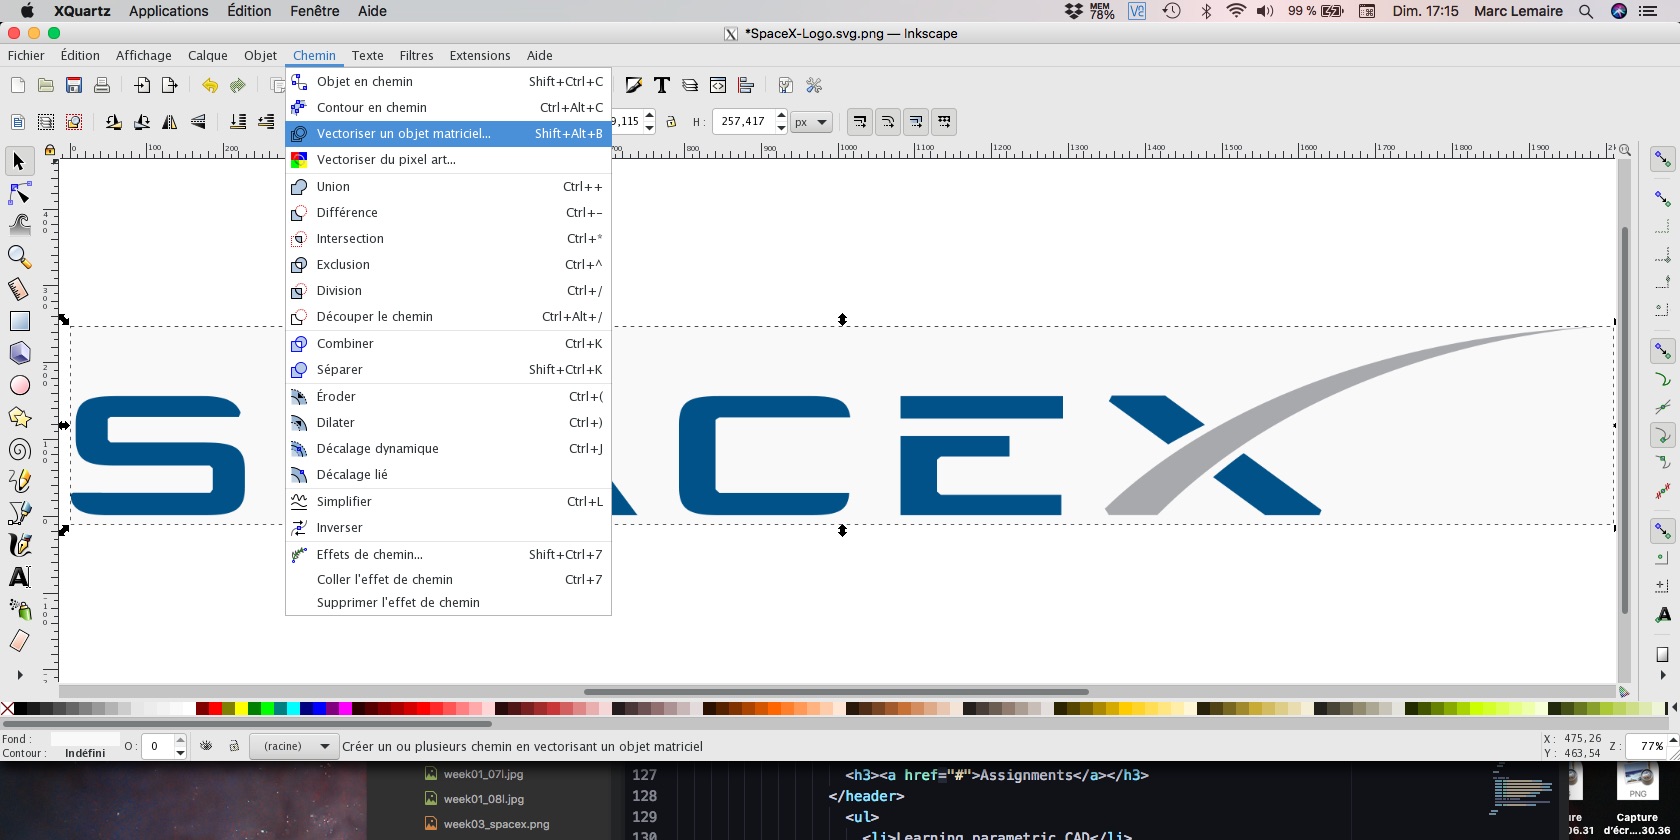1680x840 pixels.
Task: Increase the H height value
Action: click(x=781, y=116)
